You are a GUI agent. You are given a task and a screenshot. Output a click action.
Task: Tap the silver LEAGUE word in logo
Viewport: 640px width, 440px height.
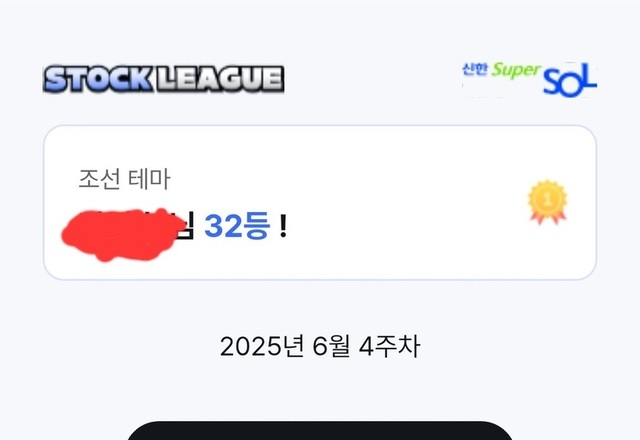tap(220, 79)
